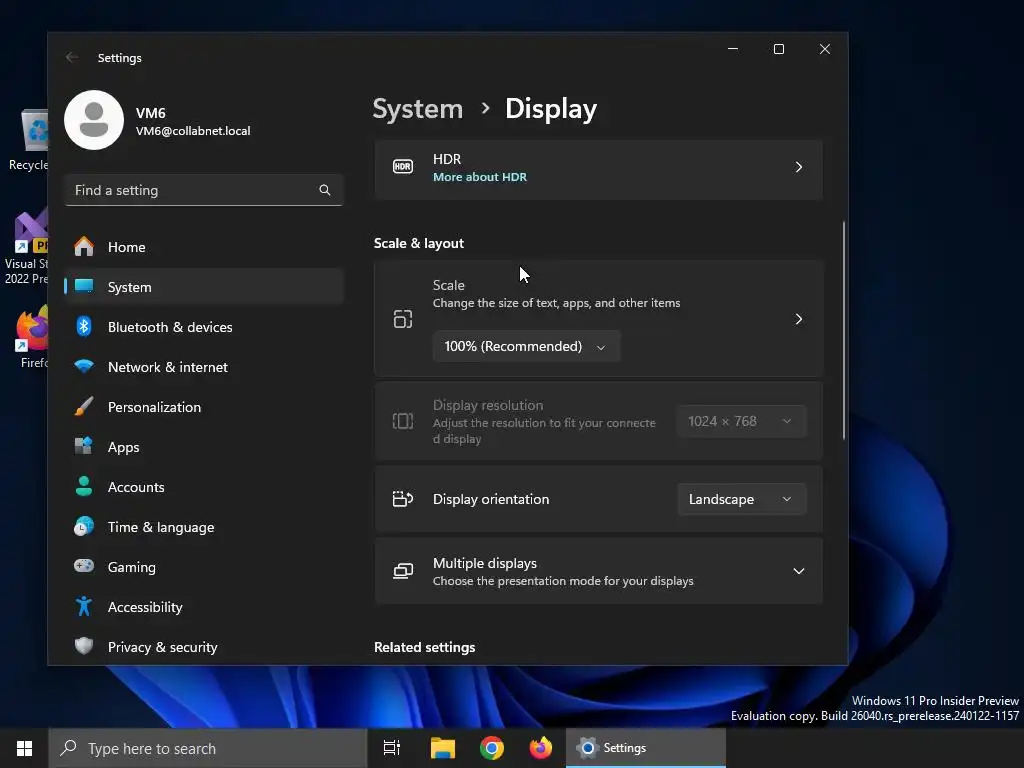Open Apps settings category
This screenshot has height=768, width=1024.
[204, 447]
